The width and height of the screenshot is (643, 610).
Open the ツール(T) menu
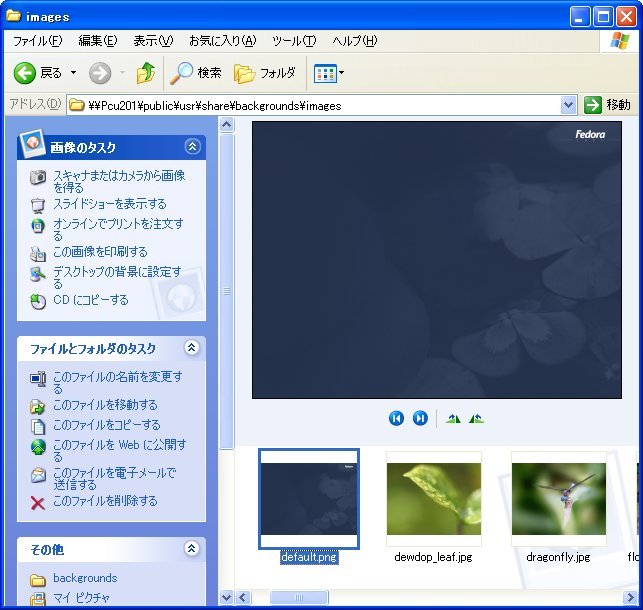[294, 41]
